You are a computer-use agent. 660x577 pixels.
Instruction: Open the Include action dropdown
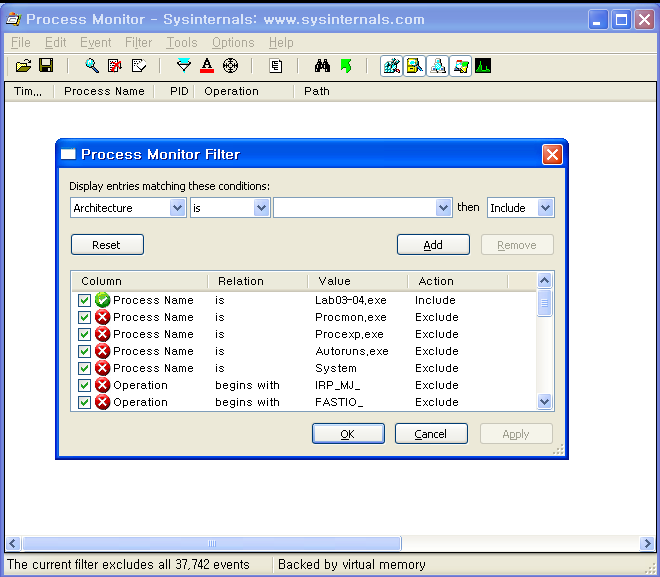(545, 207)
